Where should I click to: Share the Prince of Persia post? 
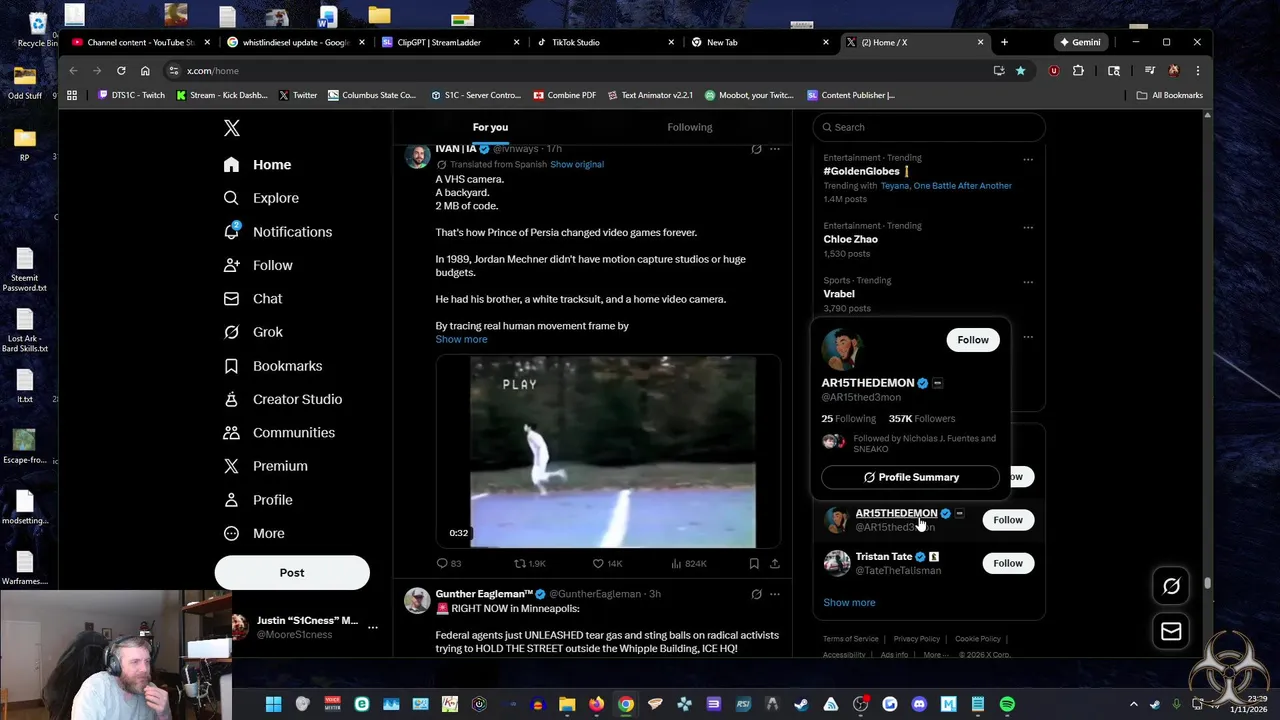774,563
